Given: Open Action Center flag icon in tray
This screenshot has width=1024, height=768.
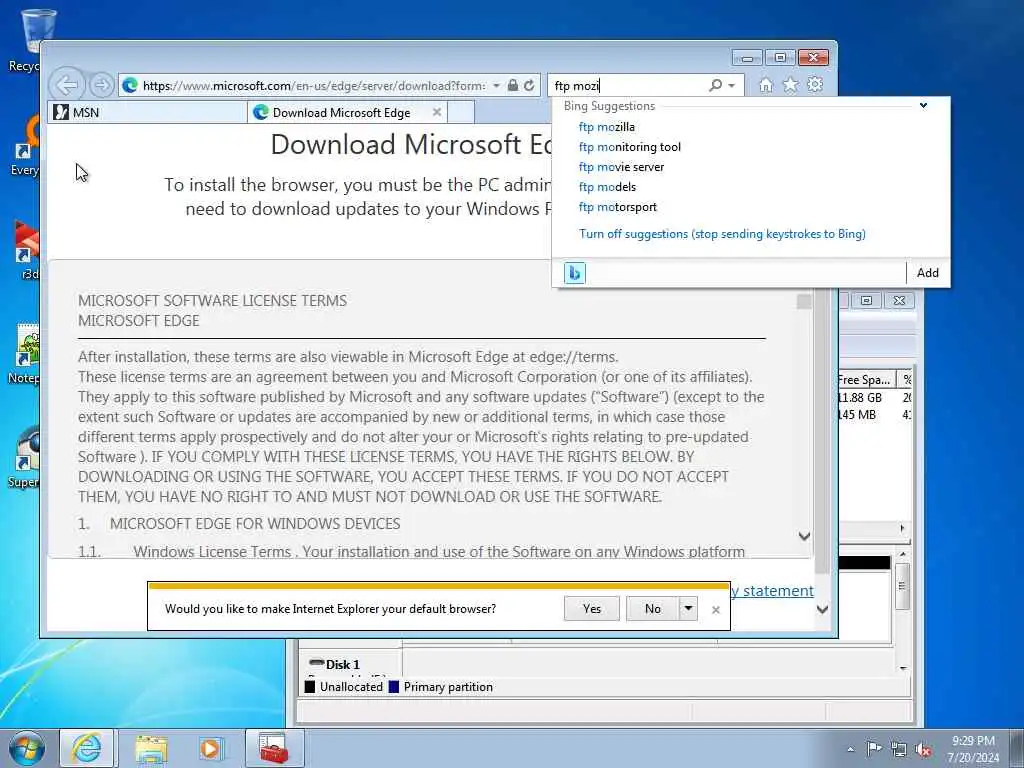Looking at the screenshot, I should 874,748.
